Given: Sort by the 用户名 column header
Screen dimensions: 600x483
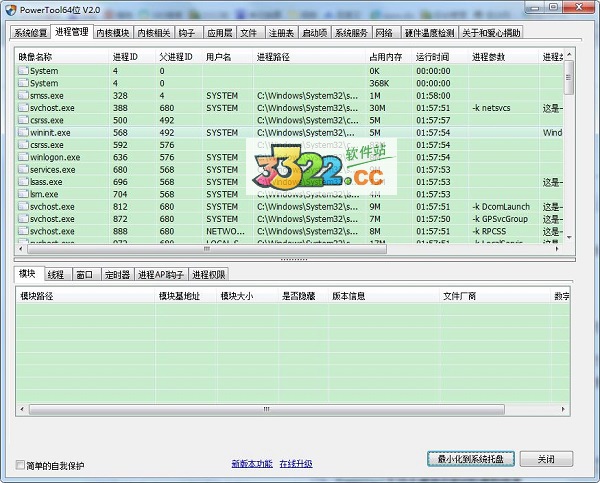Looking at the screenshot, I should point(227,57).
